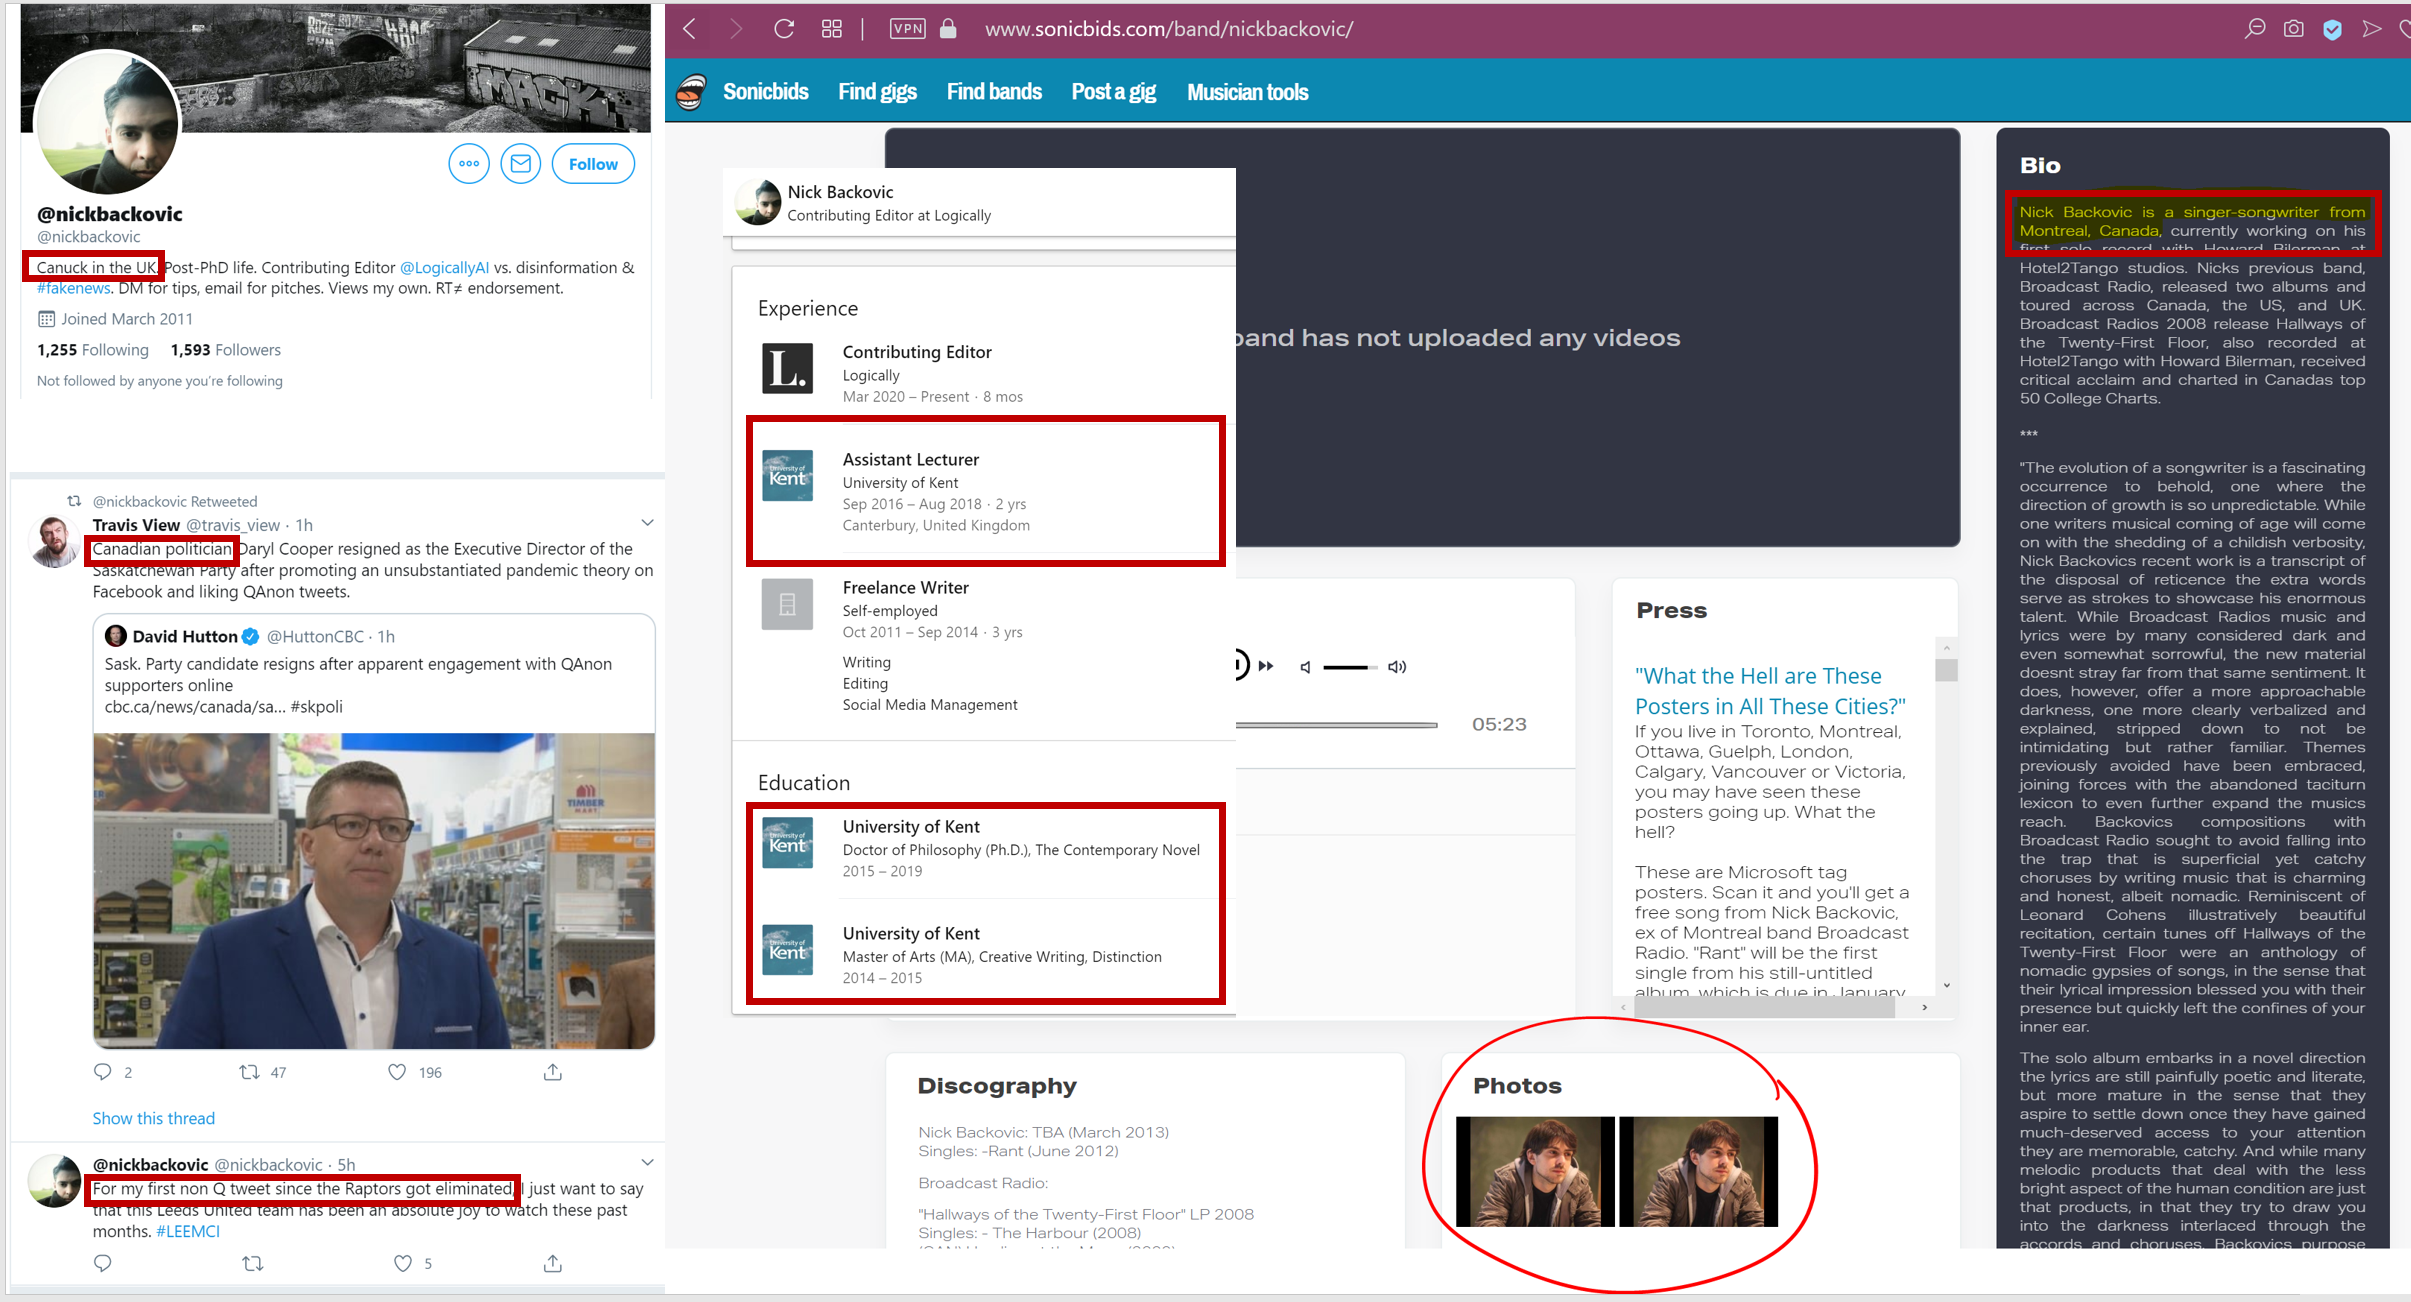Viewport: 2411px width, 1302px height.
Task: Like the Leeds United tweet
Action: pos(402,1263)
